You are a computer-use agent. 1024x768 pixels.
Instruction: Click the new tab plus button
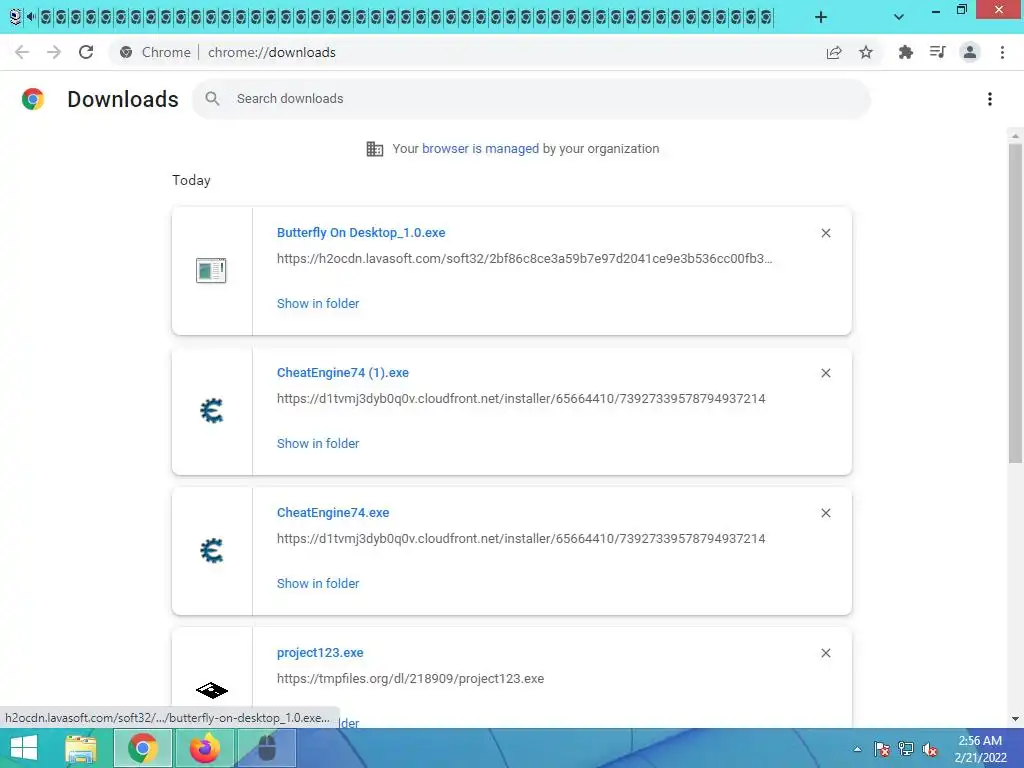pyautogui.click(x=821, y=17)
